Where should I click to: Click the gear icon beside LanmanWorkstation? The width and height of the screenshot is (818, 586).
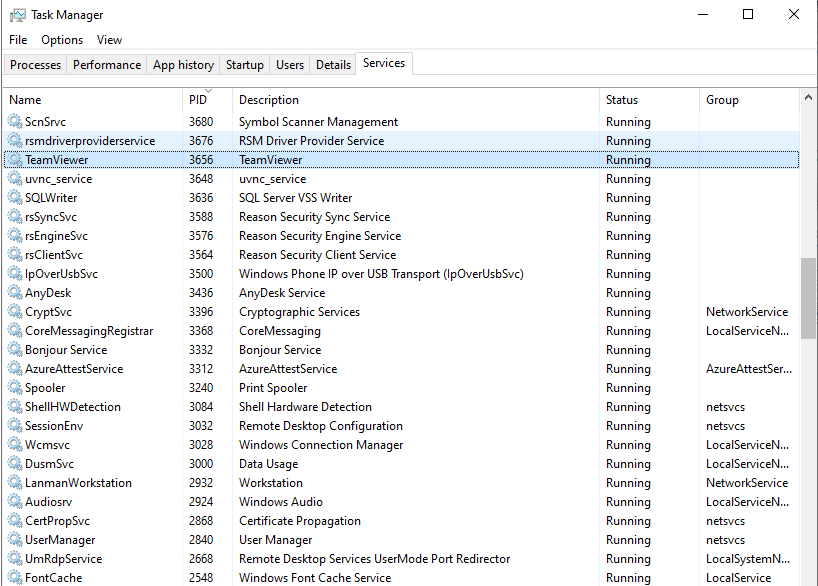[x=15, y=483]
